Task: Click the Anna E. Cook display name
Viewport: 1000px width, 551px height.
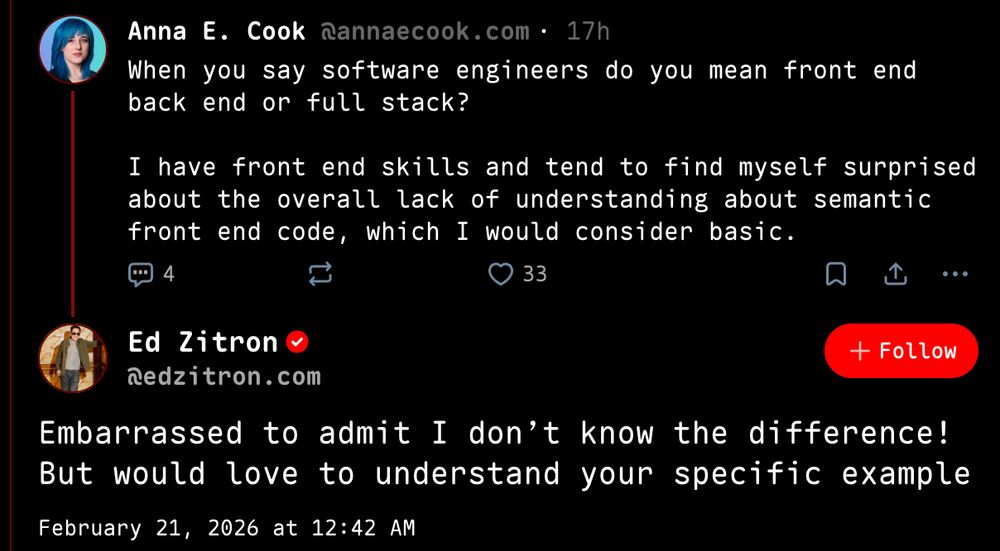Action: [x=216, y=32]
